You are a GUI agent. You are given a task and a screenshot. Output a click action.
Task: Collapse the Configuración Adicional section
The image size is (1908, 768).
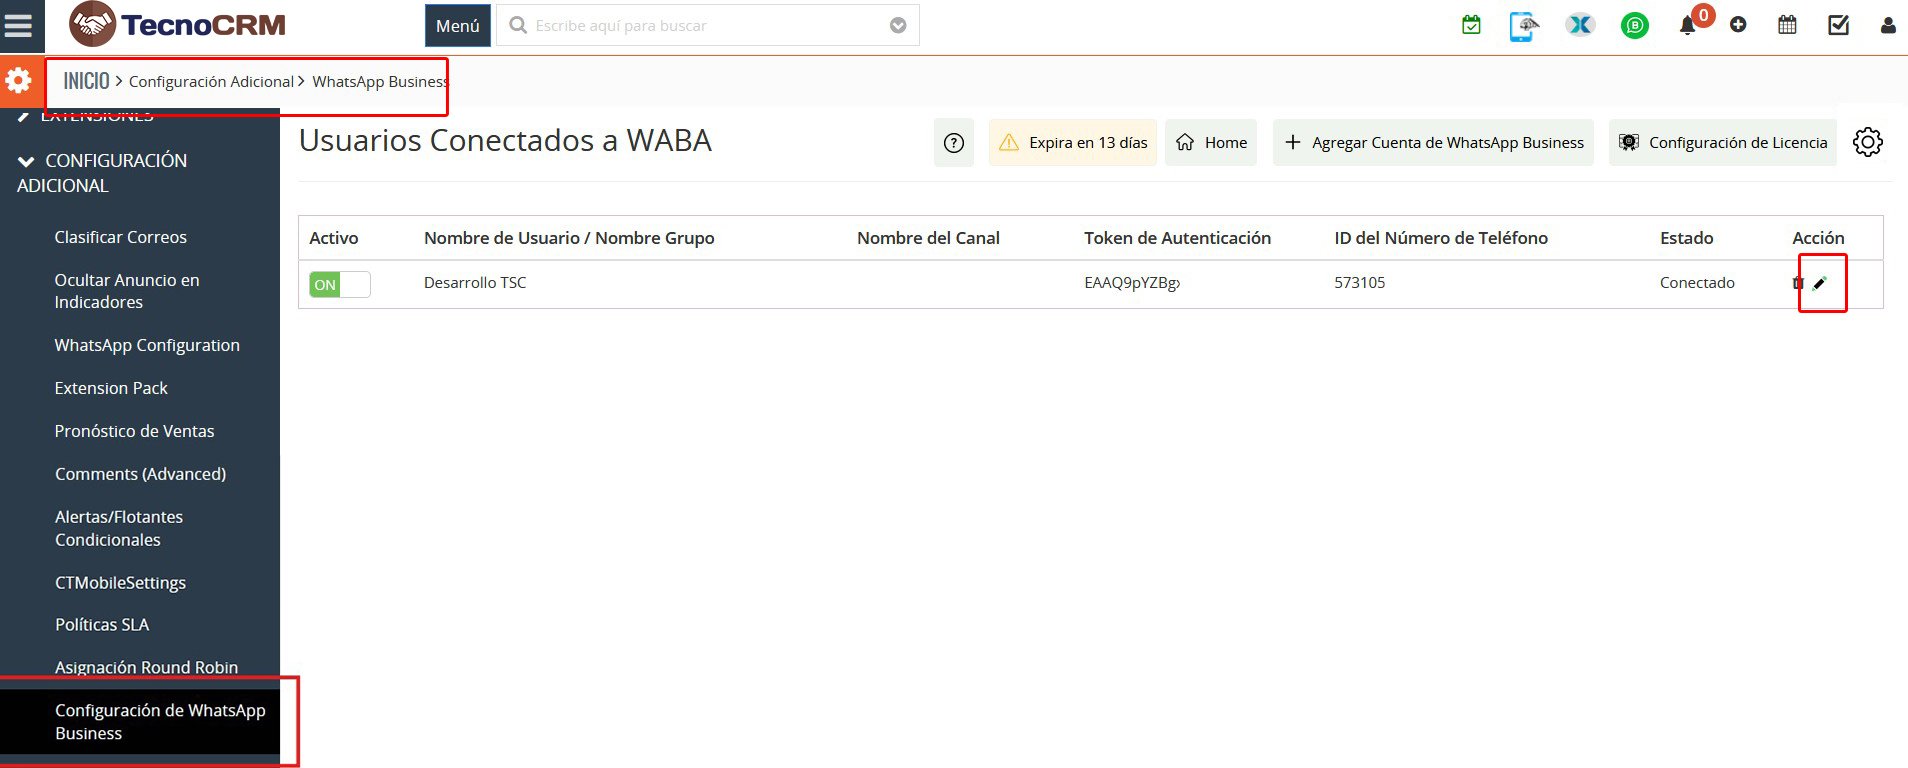26,161
